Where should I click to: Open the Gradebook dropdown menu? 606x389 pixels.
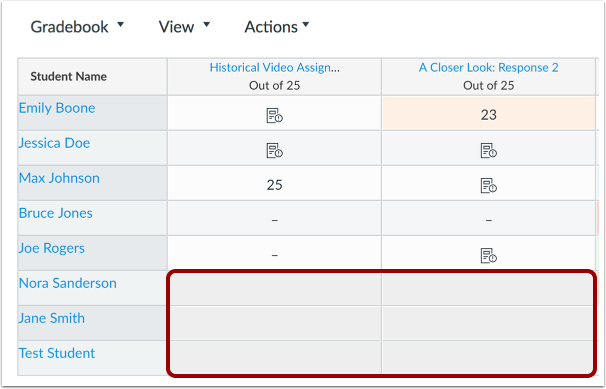[77, 27]
